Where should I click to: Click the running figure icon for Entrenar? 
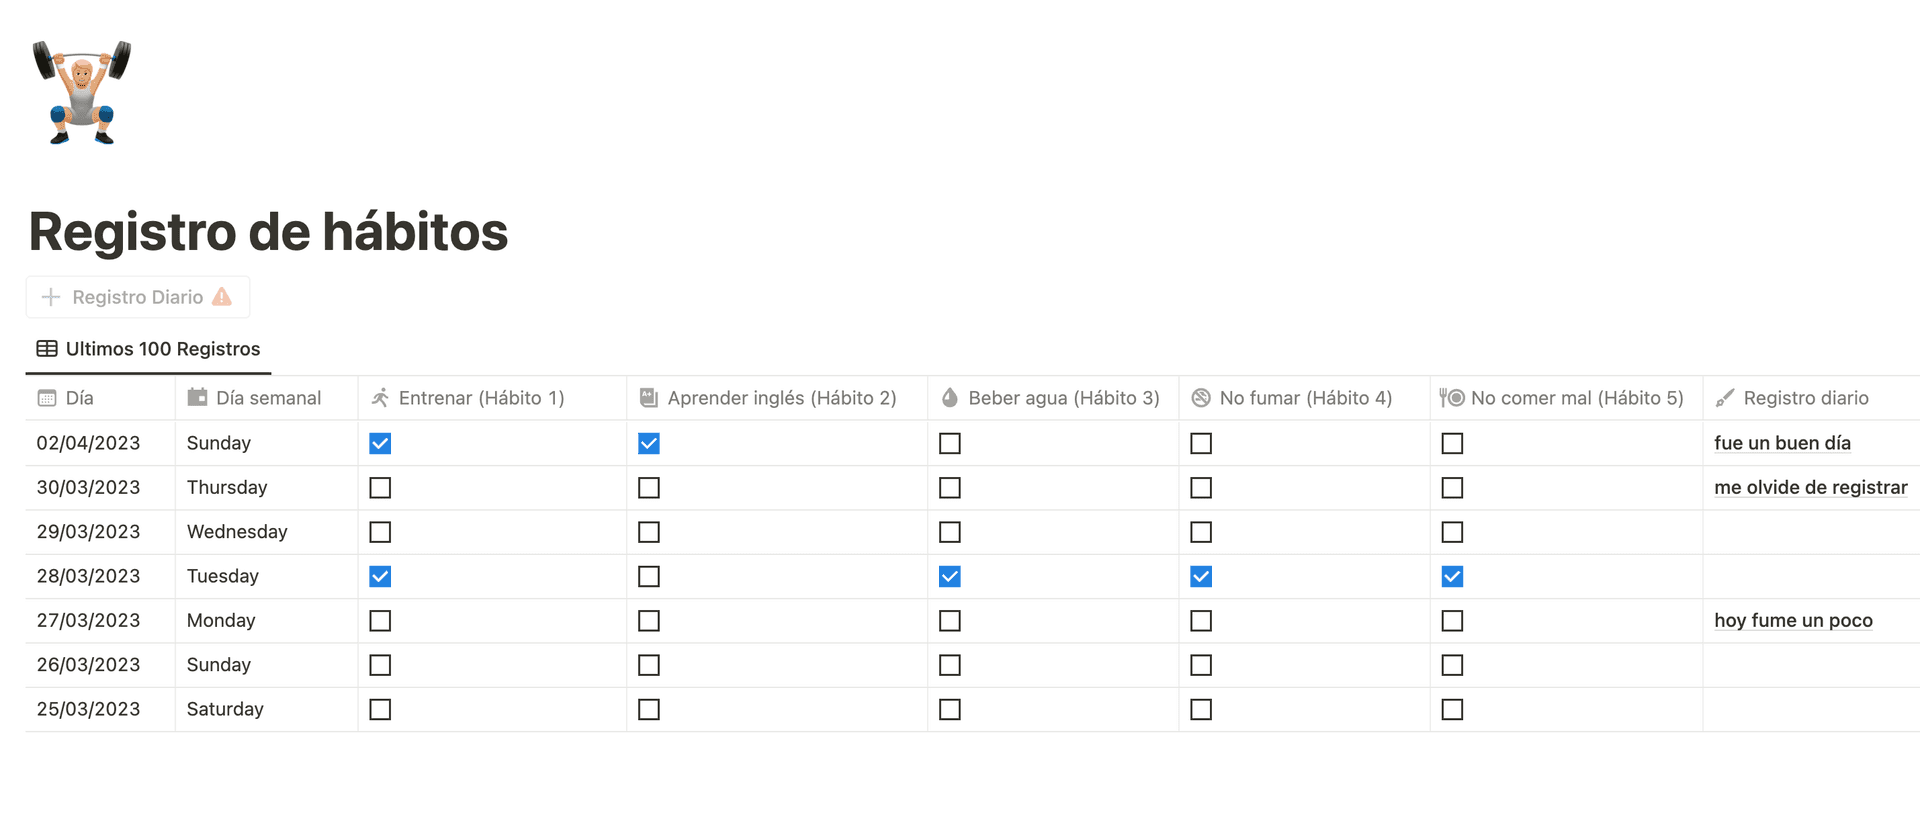click(x=380, y=398)
